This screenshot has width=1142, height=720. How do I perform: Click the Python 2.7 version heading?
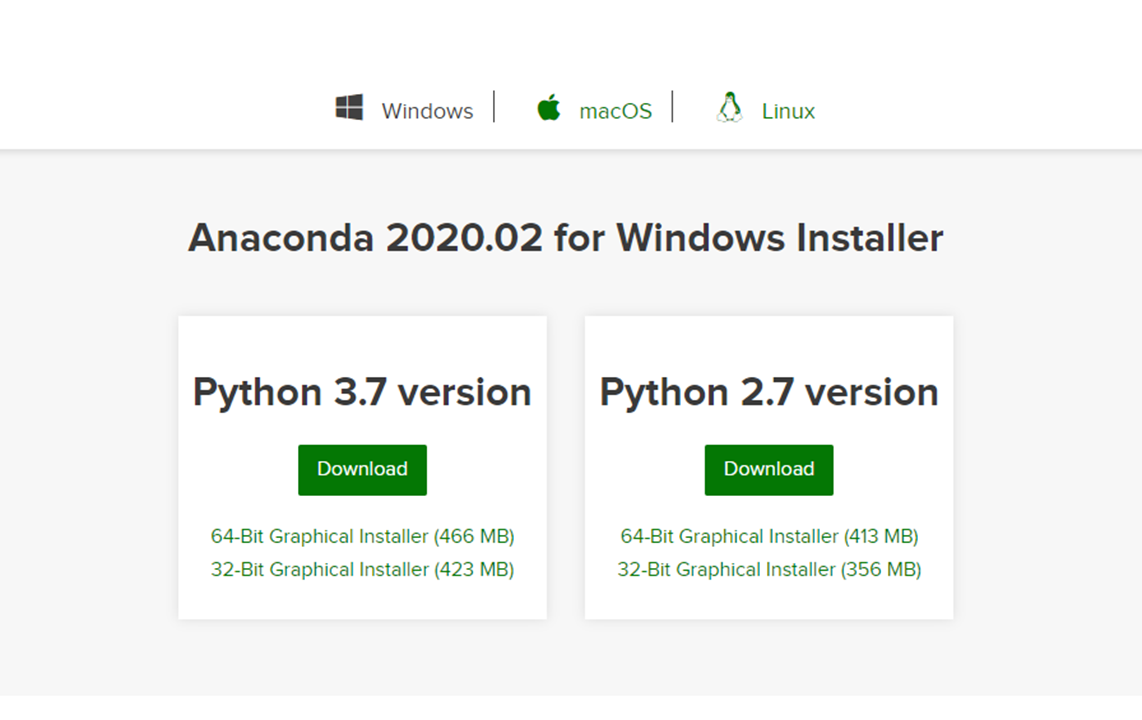[769, 393]
